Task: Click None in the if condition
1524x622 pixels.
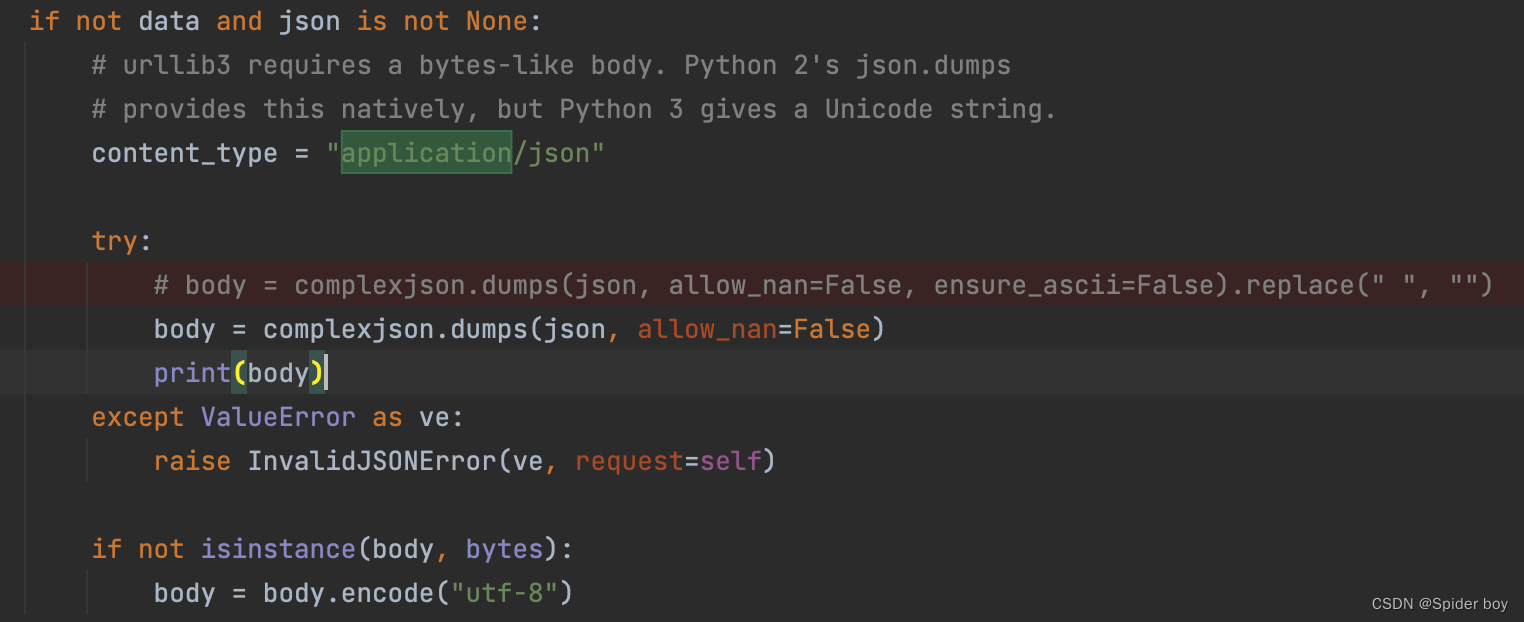Action: [496, 21]
